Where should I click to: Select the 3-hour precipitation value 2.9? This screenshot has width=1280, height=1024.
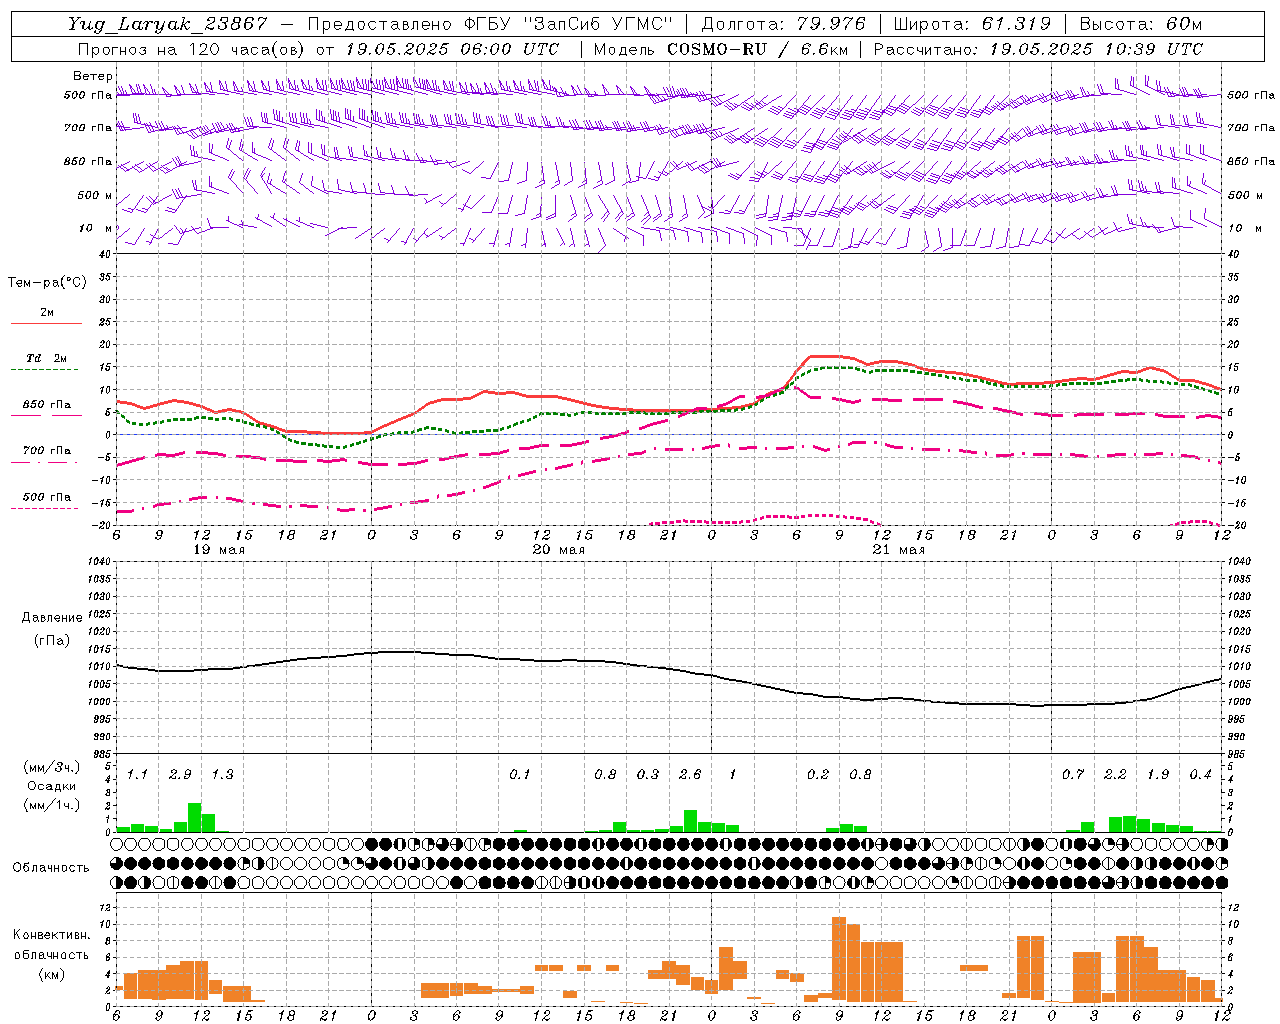(180, 774)
